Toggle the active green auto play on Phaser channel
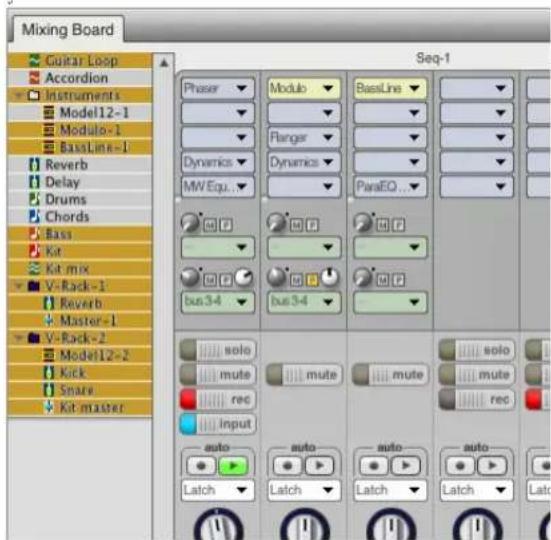This screenshot has height=540, width=551. coord(233,466)
